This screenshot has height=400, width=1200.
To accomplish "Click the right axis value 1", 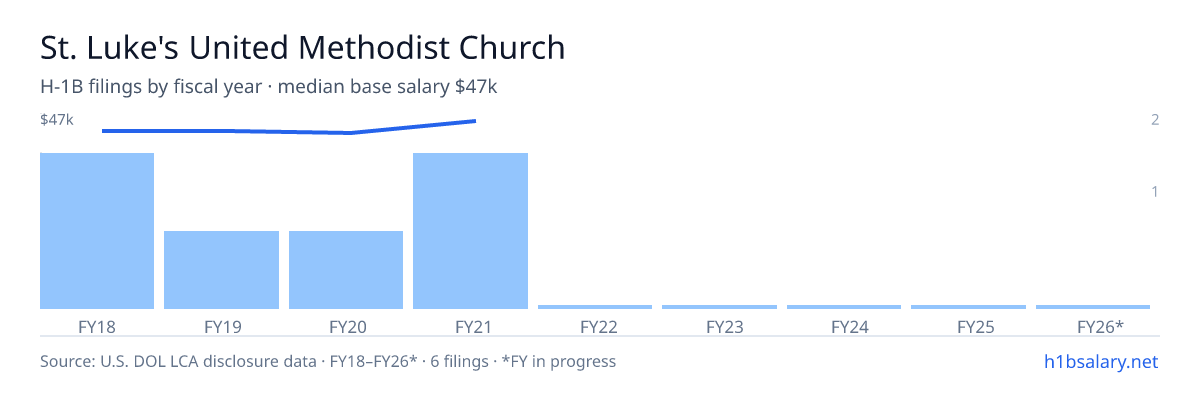I will pyautogui.click(x=1155, y=191).
